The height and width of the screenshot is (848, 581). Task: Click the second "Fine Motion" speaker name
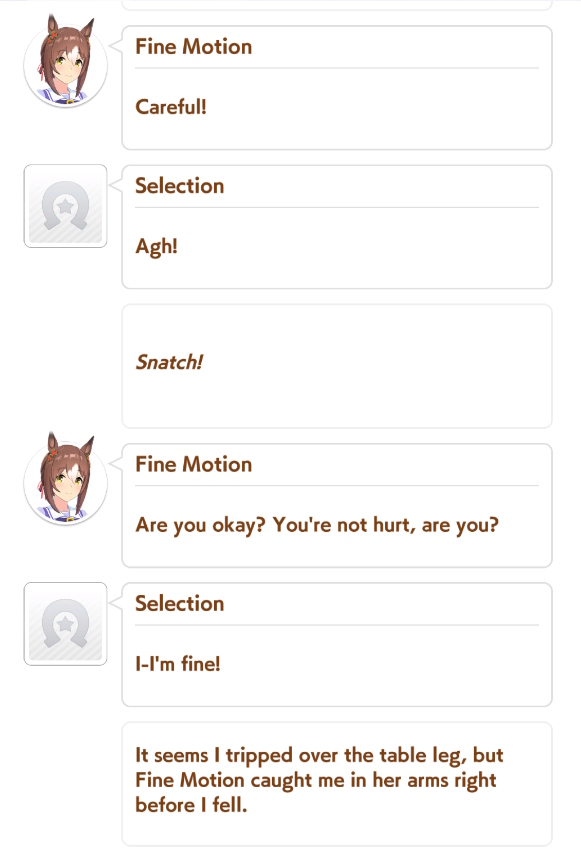tap(194, 465)
